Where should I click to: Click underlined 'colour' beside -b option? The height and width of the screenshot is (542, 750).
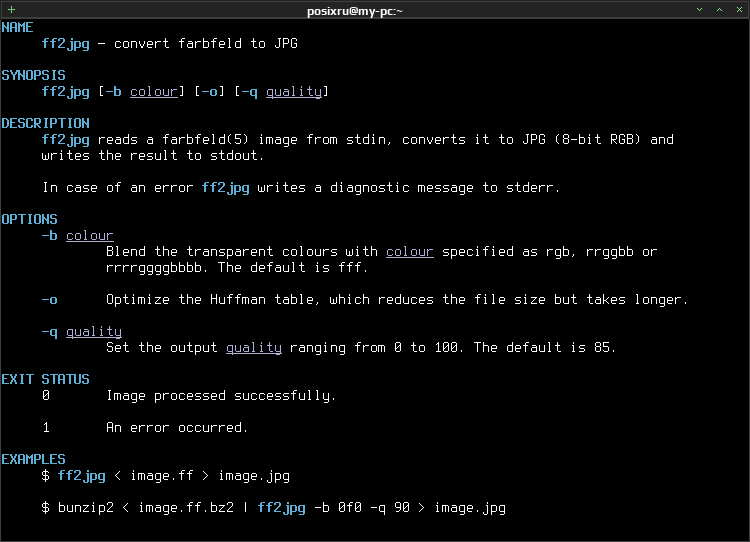click(89, 235)
